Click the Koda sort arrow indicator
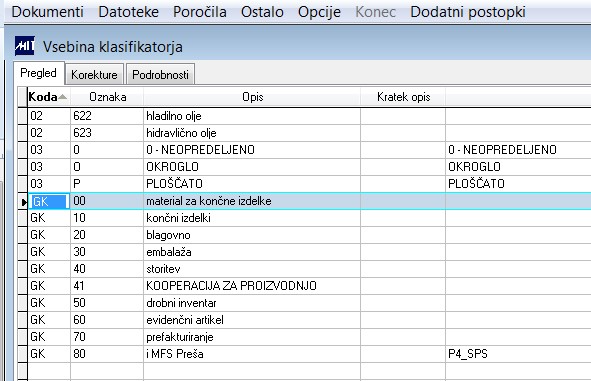Viewport: 591px width, 381px height. [x=63, y=97]
